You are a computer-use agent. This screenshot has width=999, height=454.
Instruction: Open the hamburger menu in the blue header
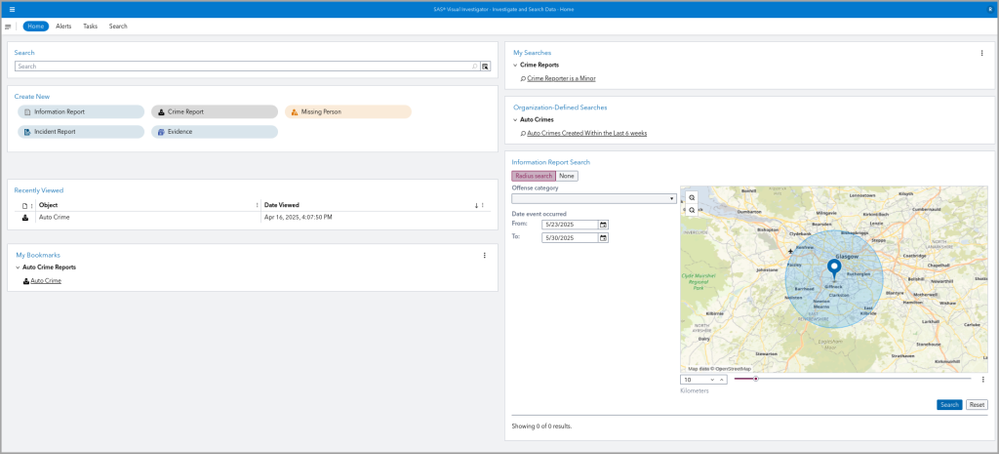12,9
